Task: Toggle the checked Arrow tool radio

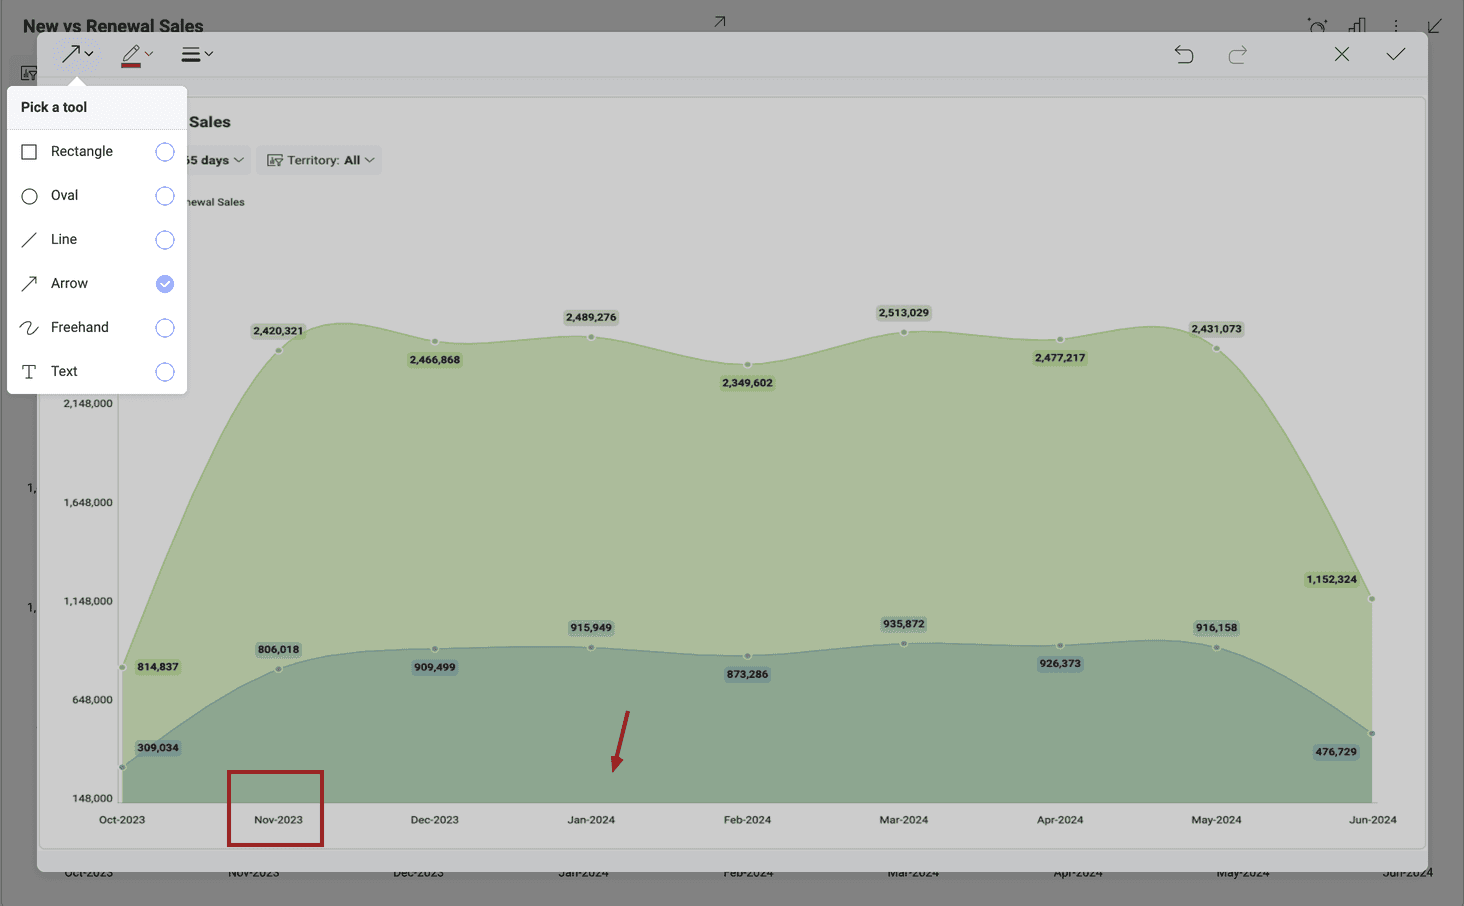Action: [165, 284]
